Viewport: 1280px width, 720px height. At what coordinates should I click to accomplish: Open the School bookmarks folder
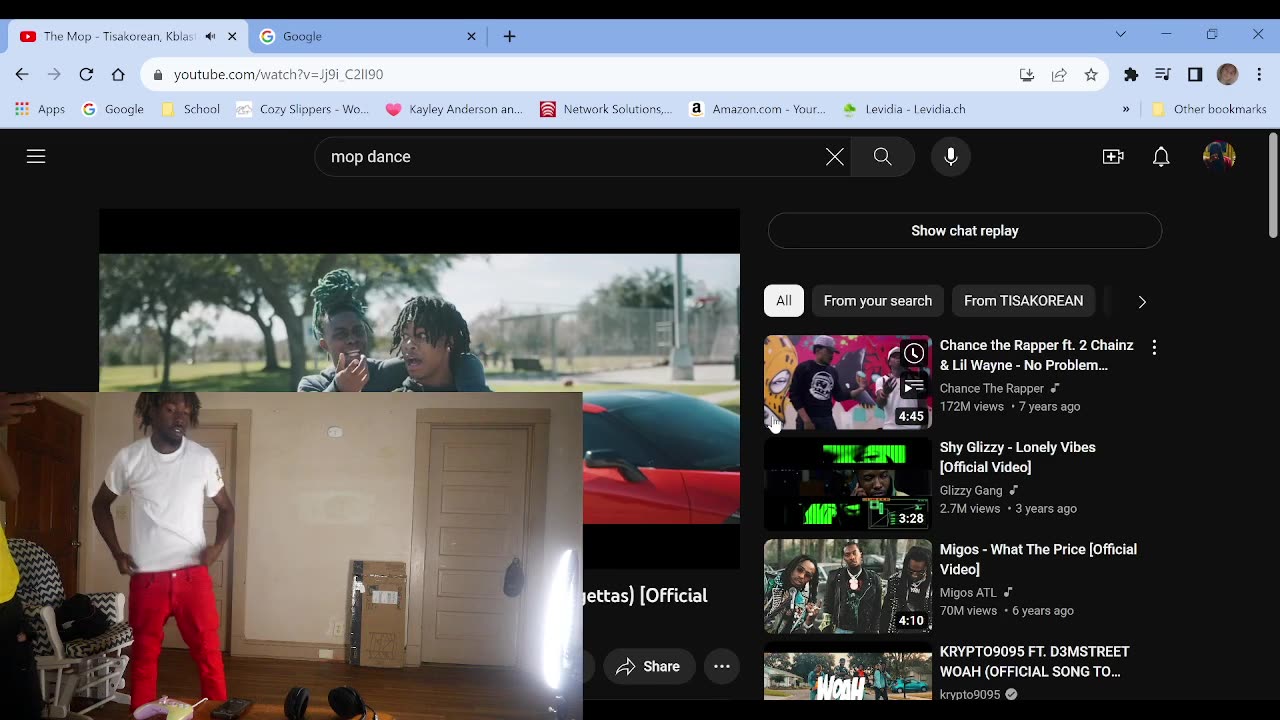[190, 109]
